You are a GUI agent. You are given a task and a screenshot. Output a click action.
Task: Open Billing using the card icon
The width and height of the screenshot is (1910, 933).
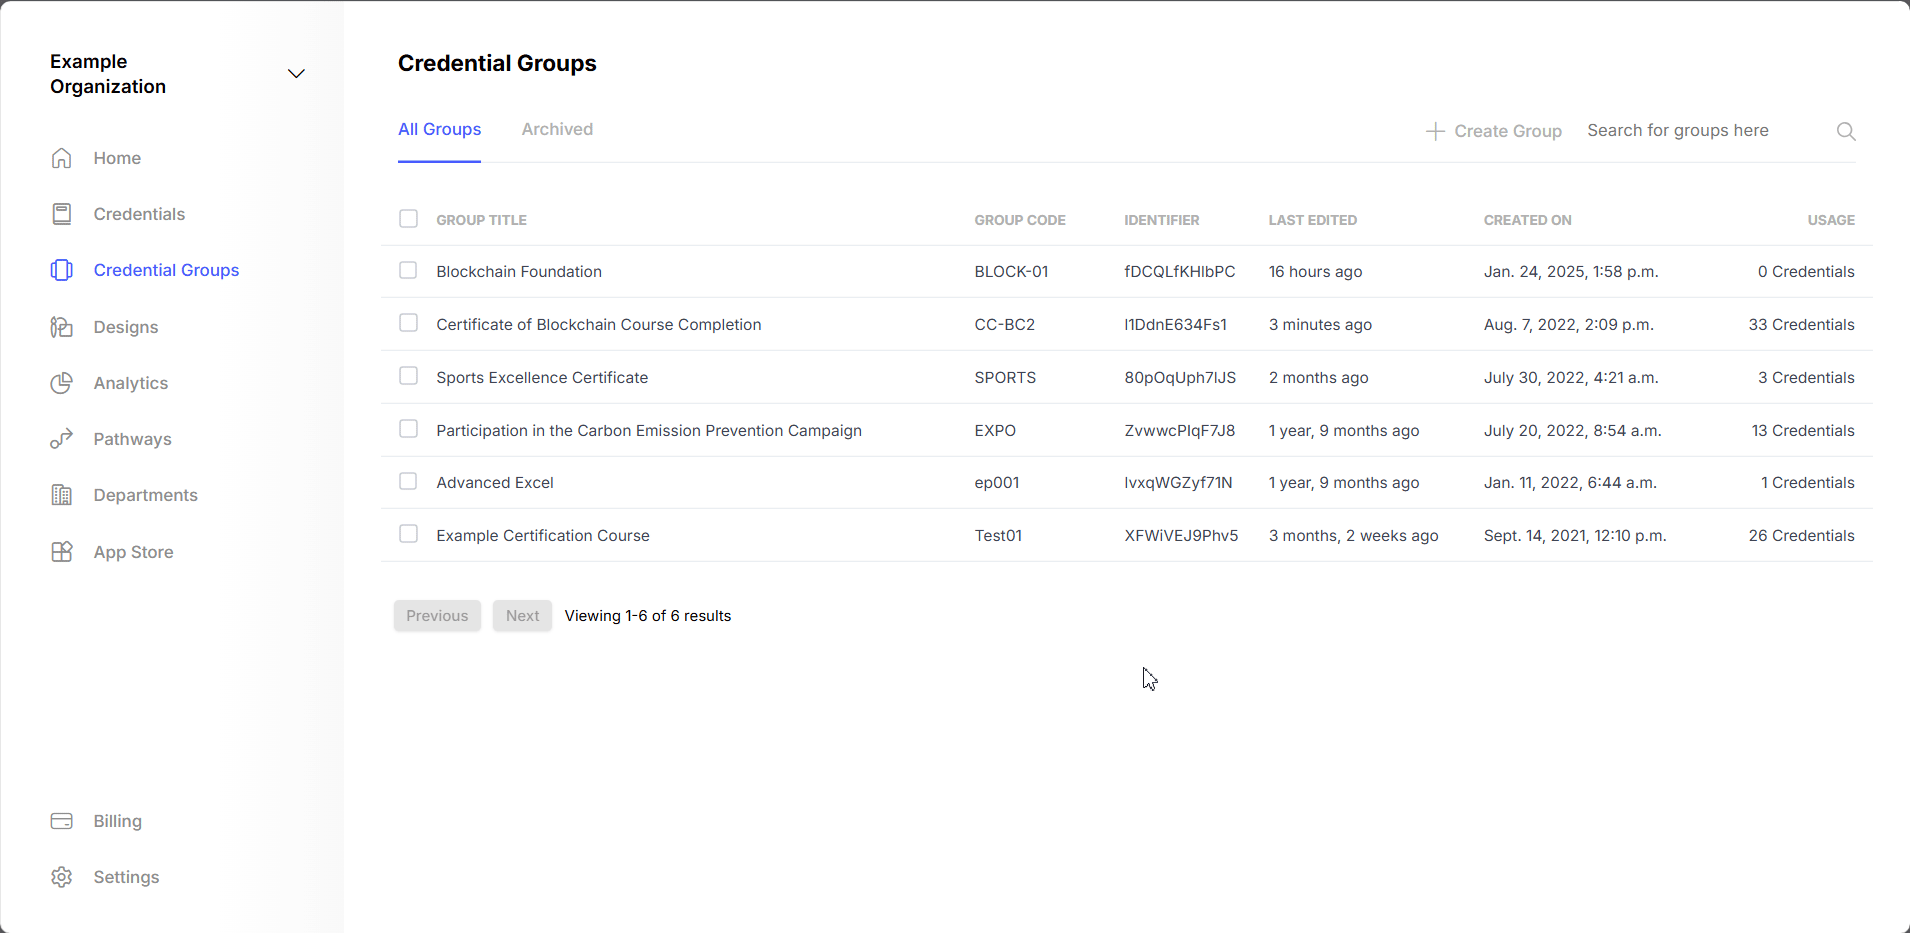point(60,820)
